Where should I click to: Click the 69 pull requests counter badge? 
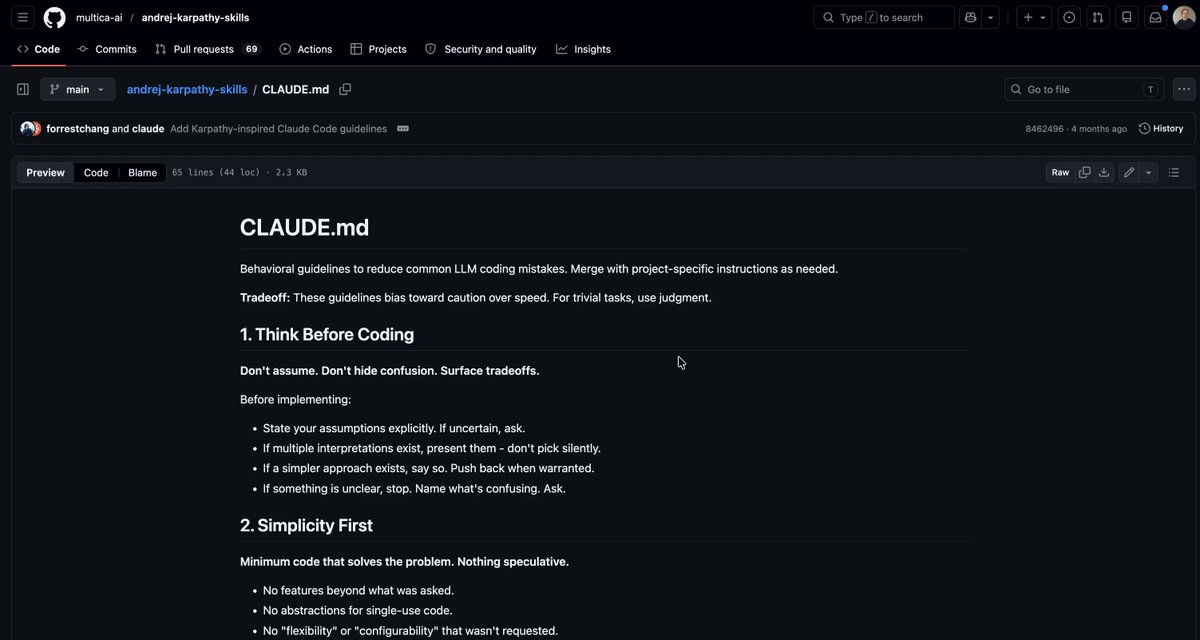tap(251, 49)
